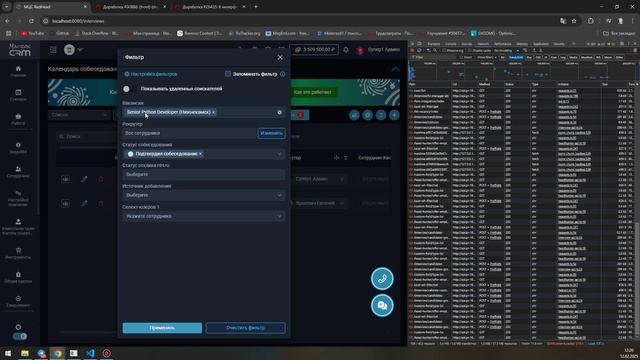Select the All request type filter chip
The width and height of the screenshot is (640, 360).
point(502,58)
